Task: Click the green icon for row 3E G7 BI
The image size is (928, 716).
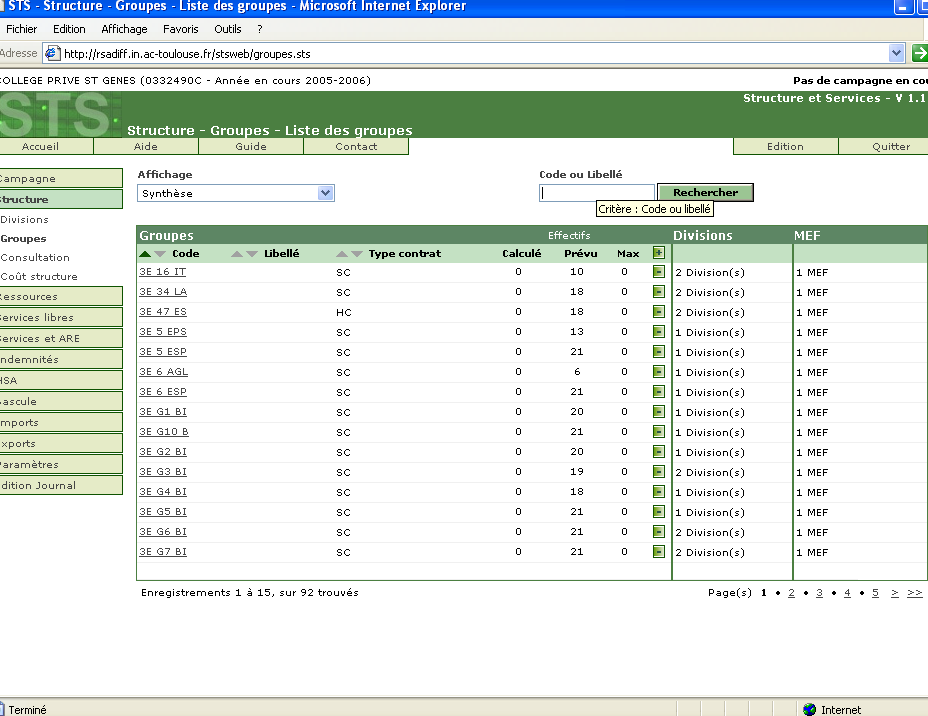Action: tap(658, 551)
